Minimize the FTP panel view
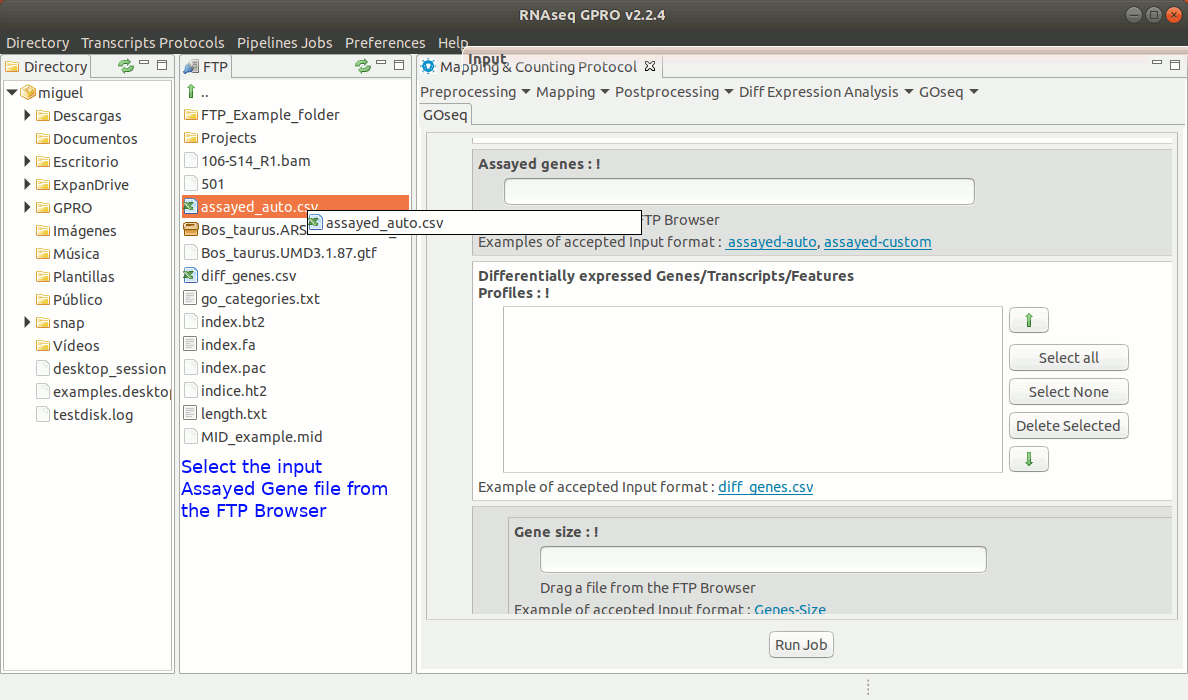The width and height of the screenshot is (1188, 700). pyautogui.click(x=382, y=64)
